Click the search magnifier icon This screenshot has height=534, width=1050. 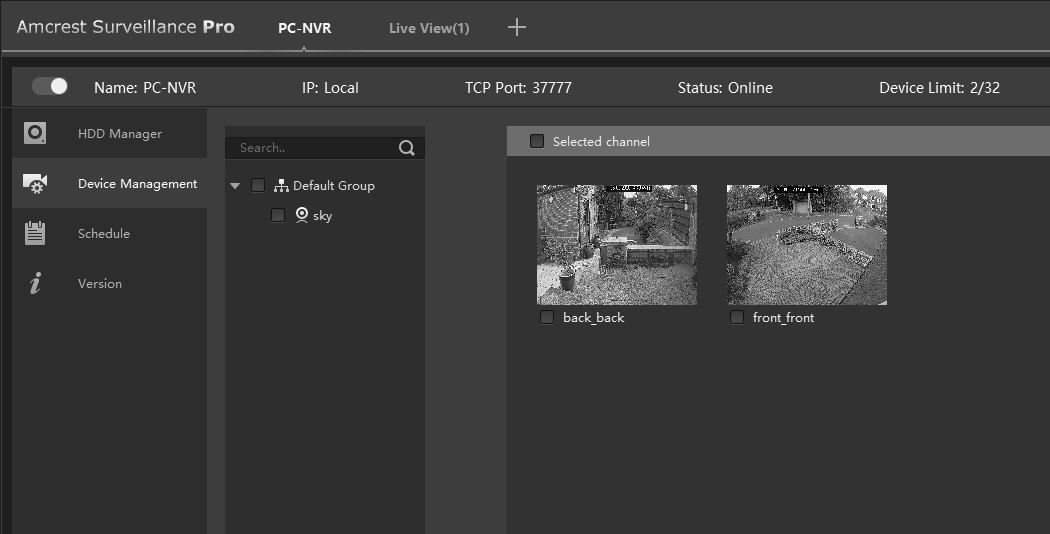pyautogui.click(x=406, y=148)
